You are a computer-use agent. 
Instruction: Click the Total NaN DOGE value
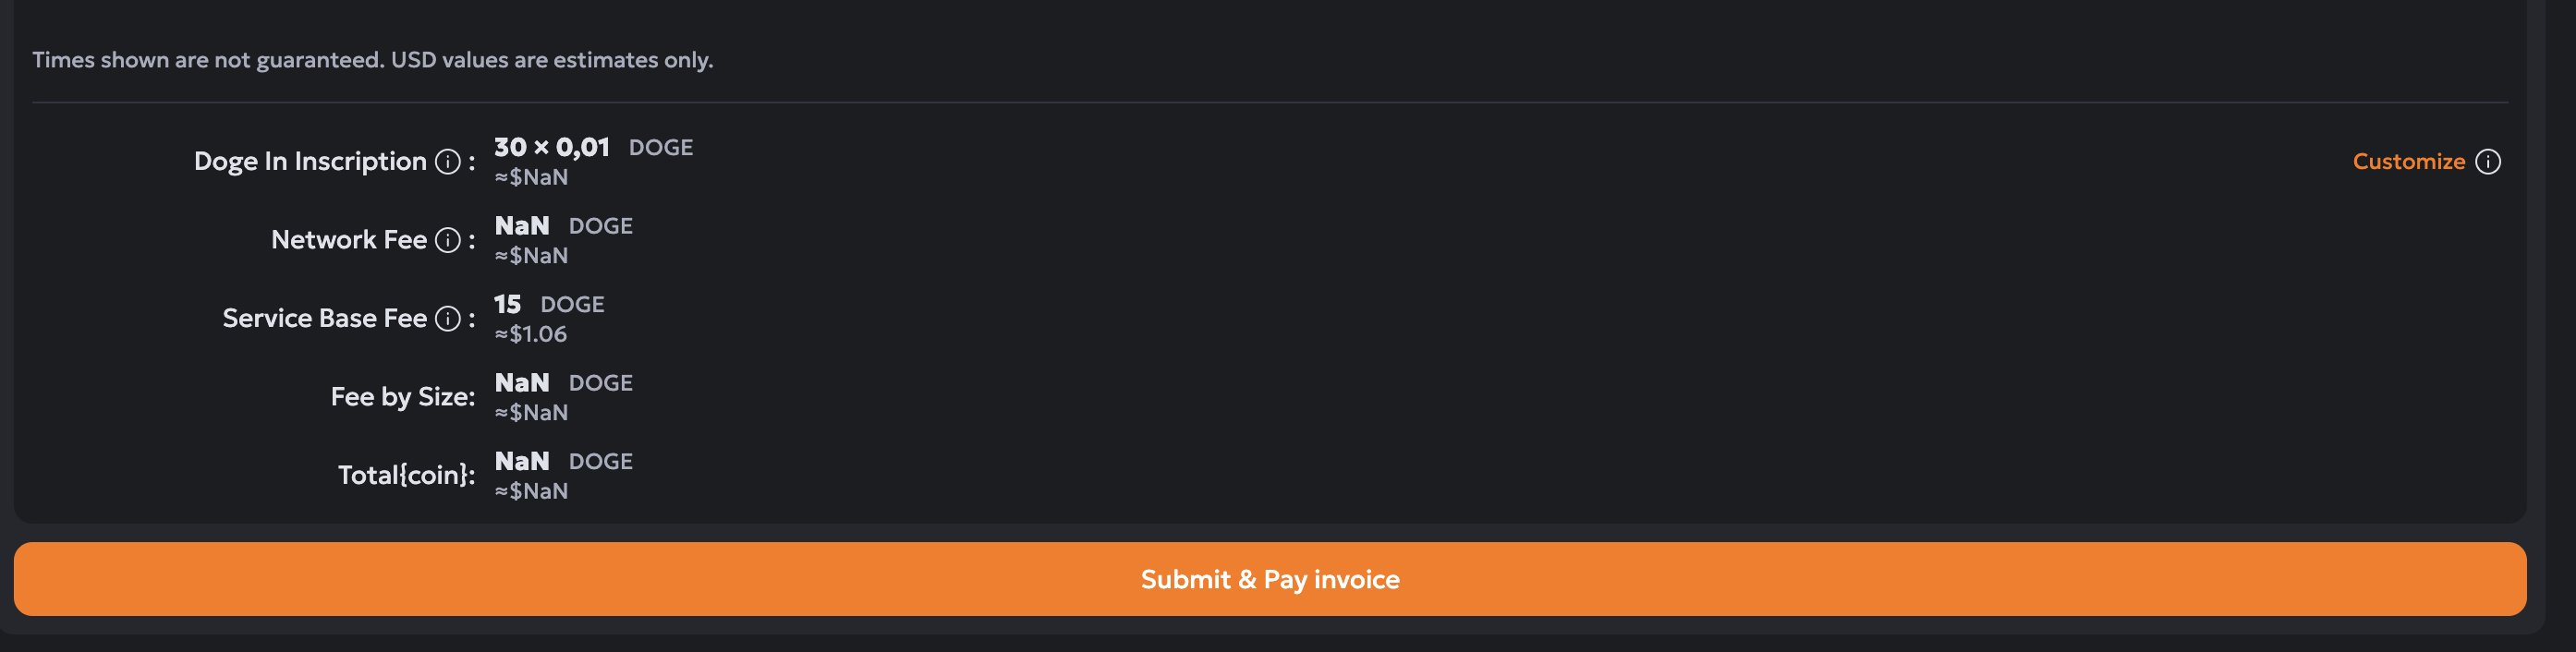(563, 461)
